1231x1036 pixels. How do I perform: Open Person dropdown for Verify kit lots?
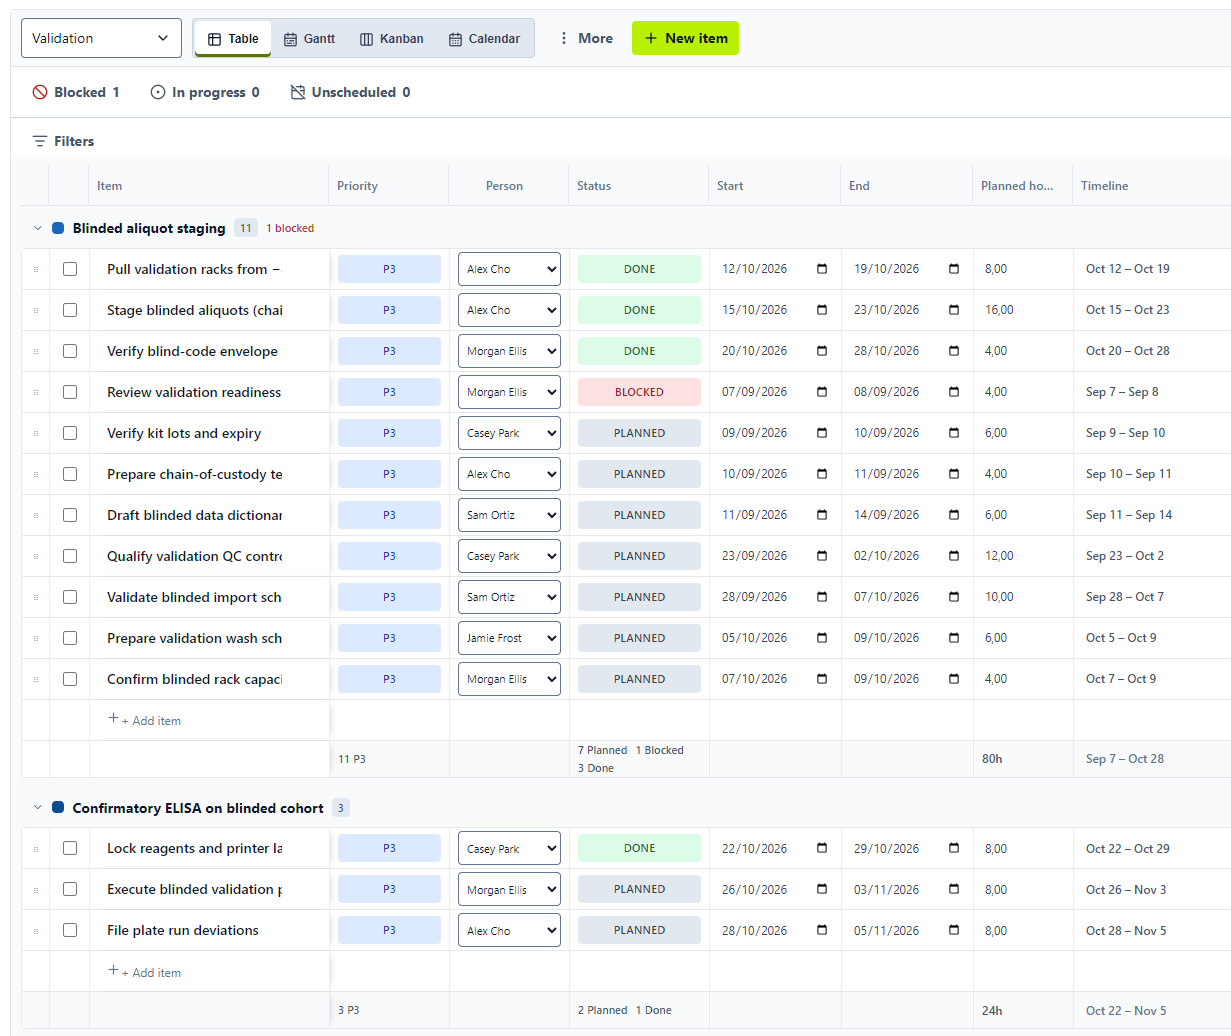509,433
